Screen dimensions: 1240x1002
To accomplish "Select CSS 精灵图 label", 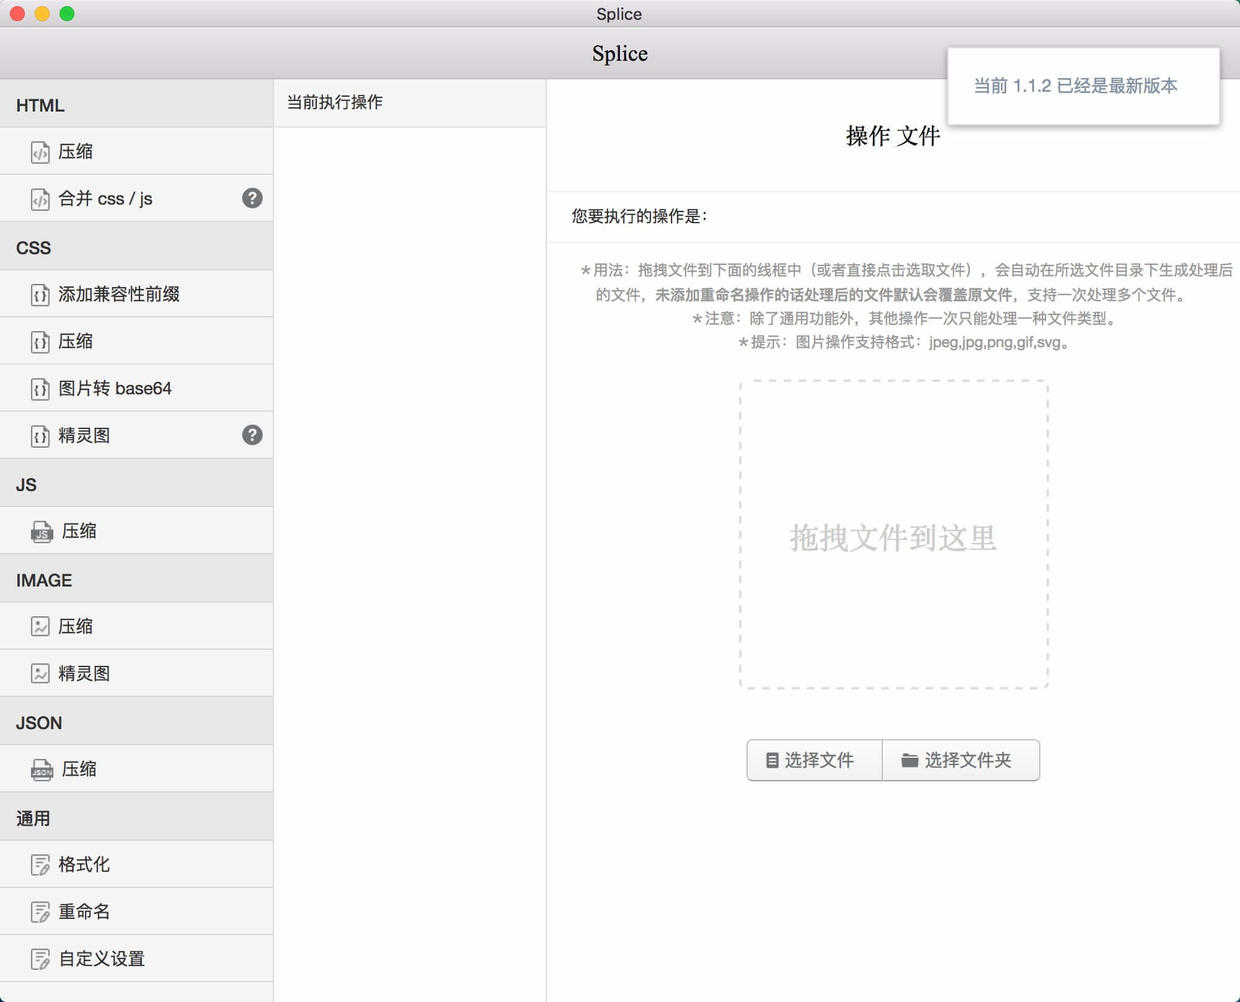I will click(84, 435).
